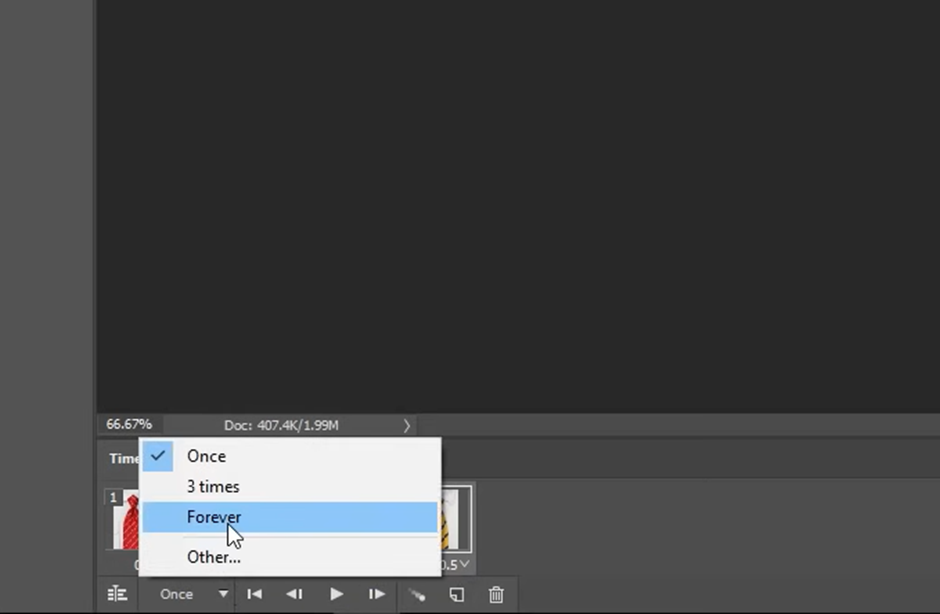Click the Timeline panel tab
This screenshot has height=614, width=940.
click(124, 458)
